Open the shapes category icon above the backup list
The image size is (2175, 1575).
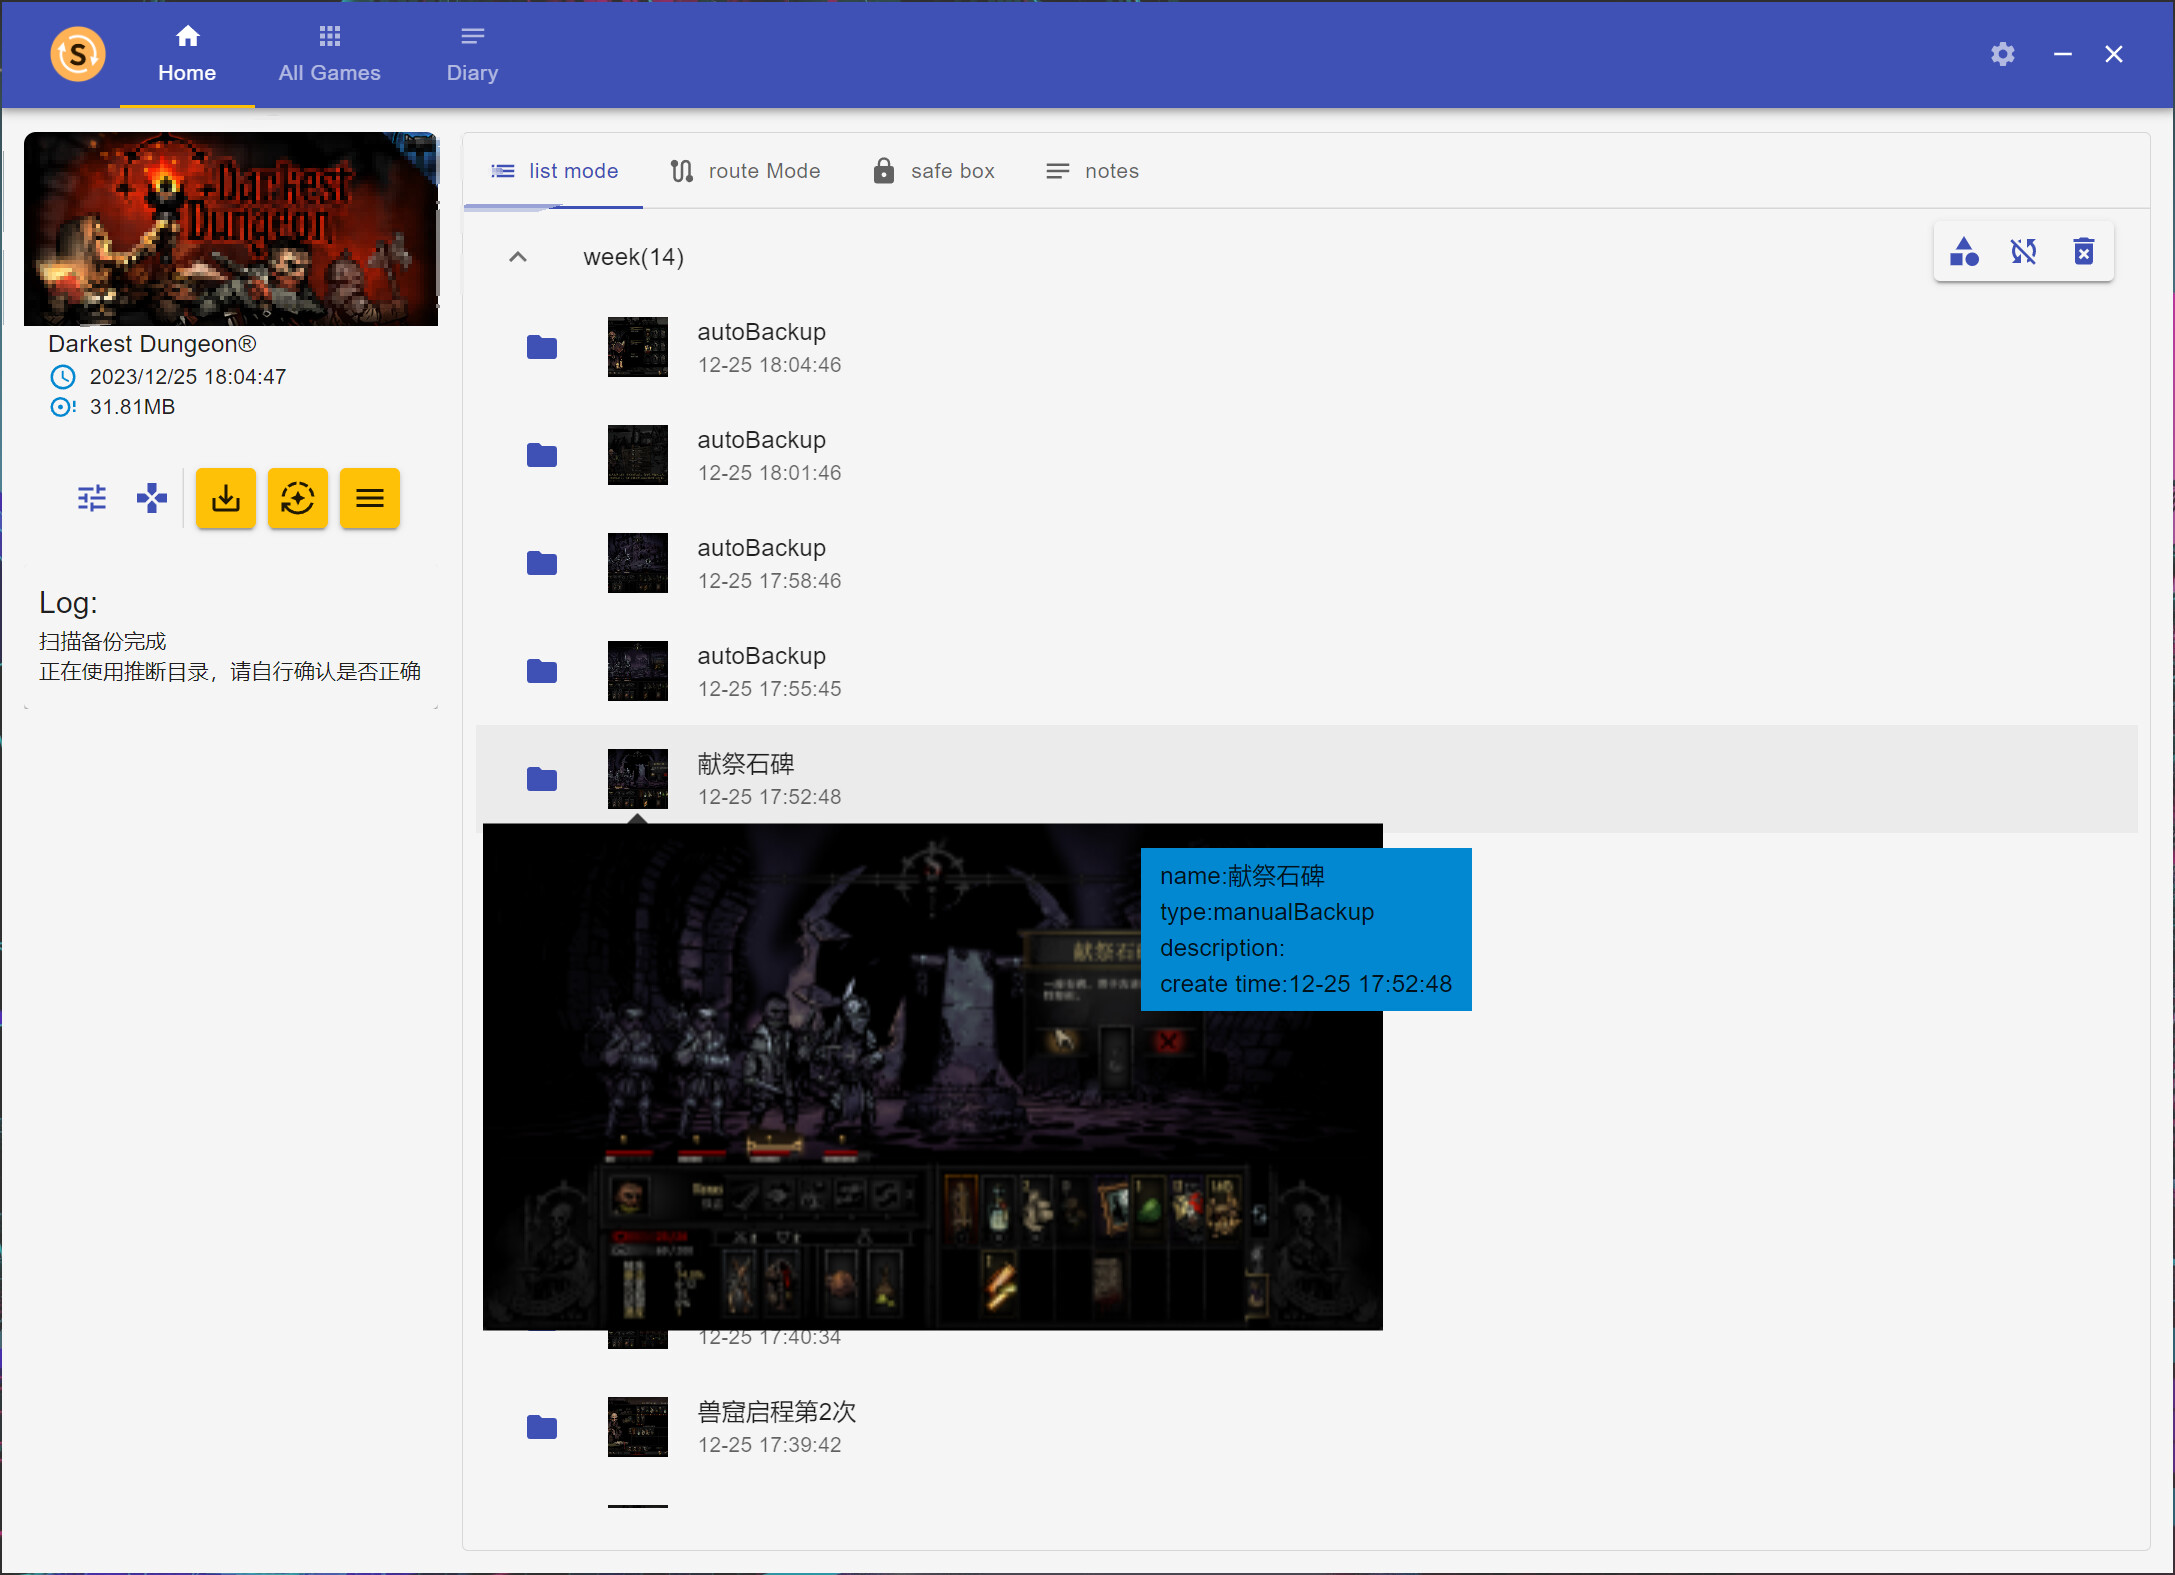(1963, 252)
